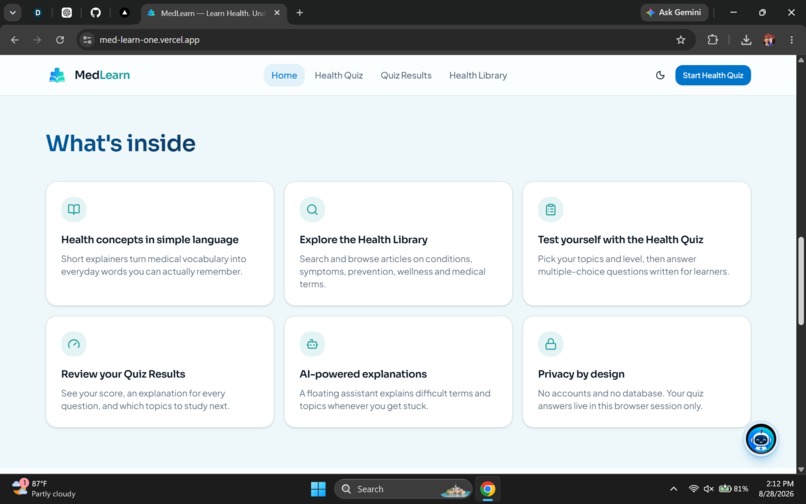
Task: Click the Start Health Quiz button
Action: coord(713,75)
